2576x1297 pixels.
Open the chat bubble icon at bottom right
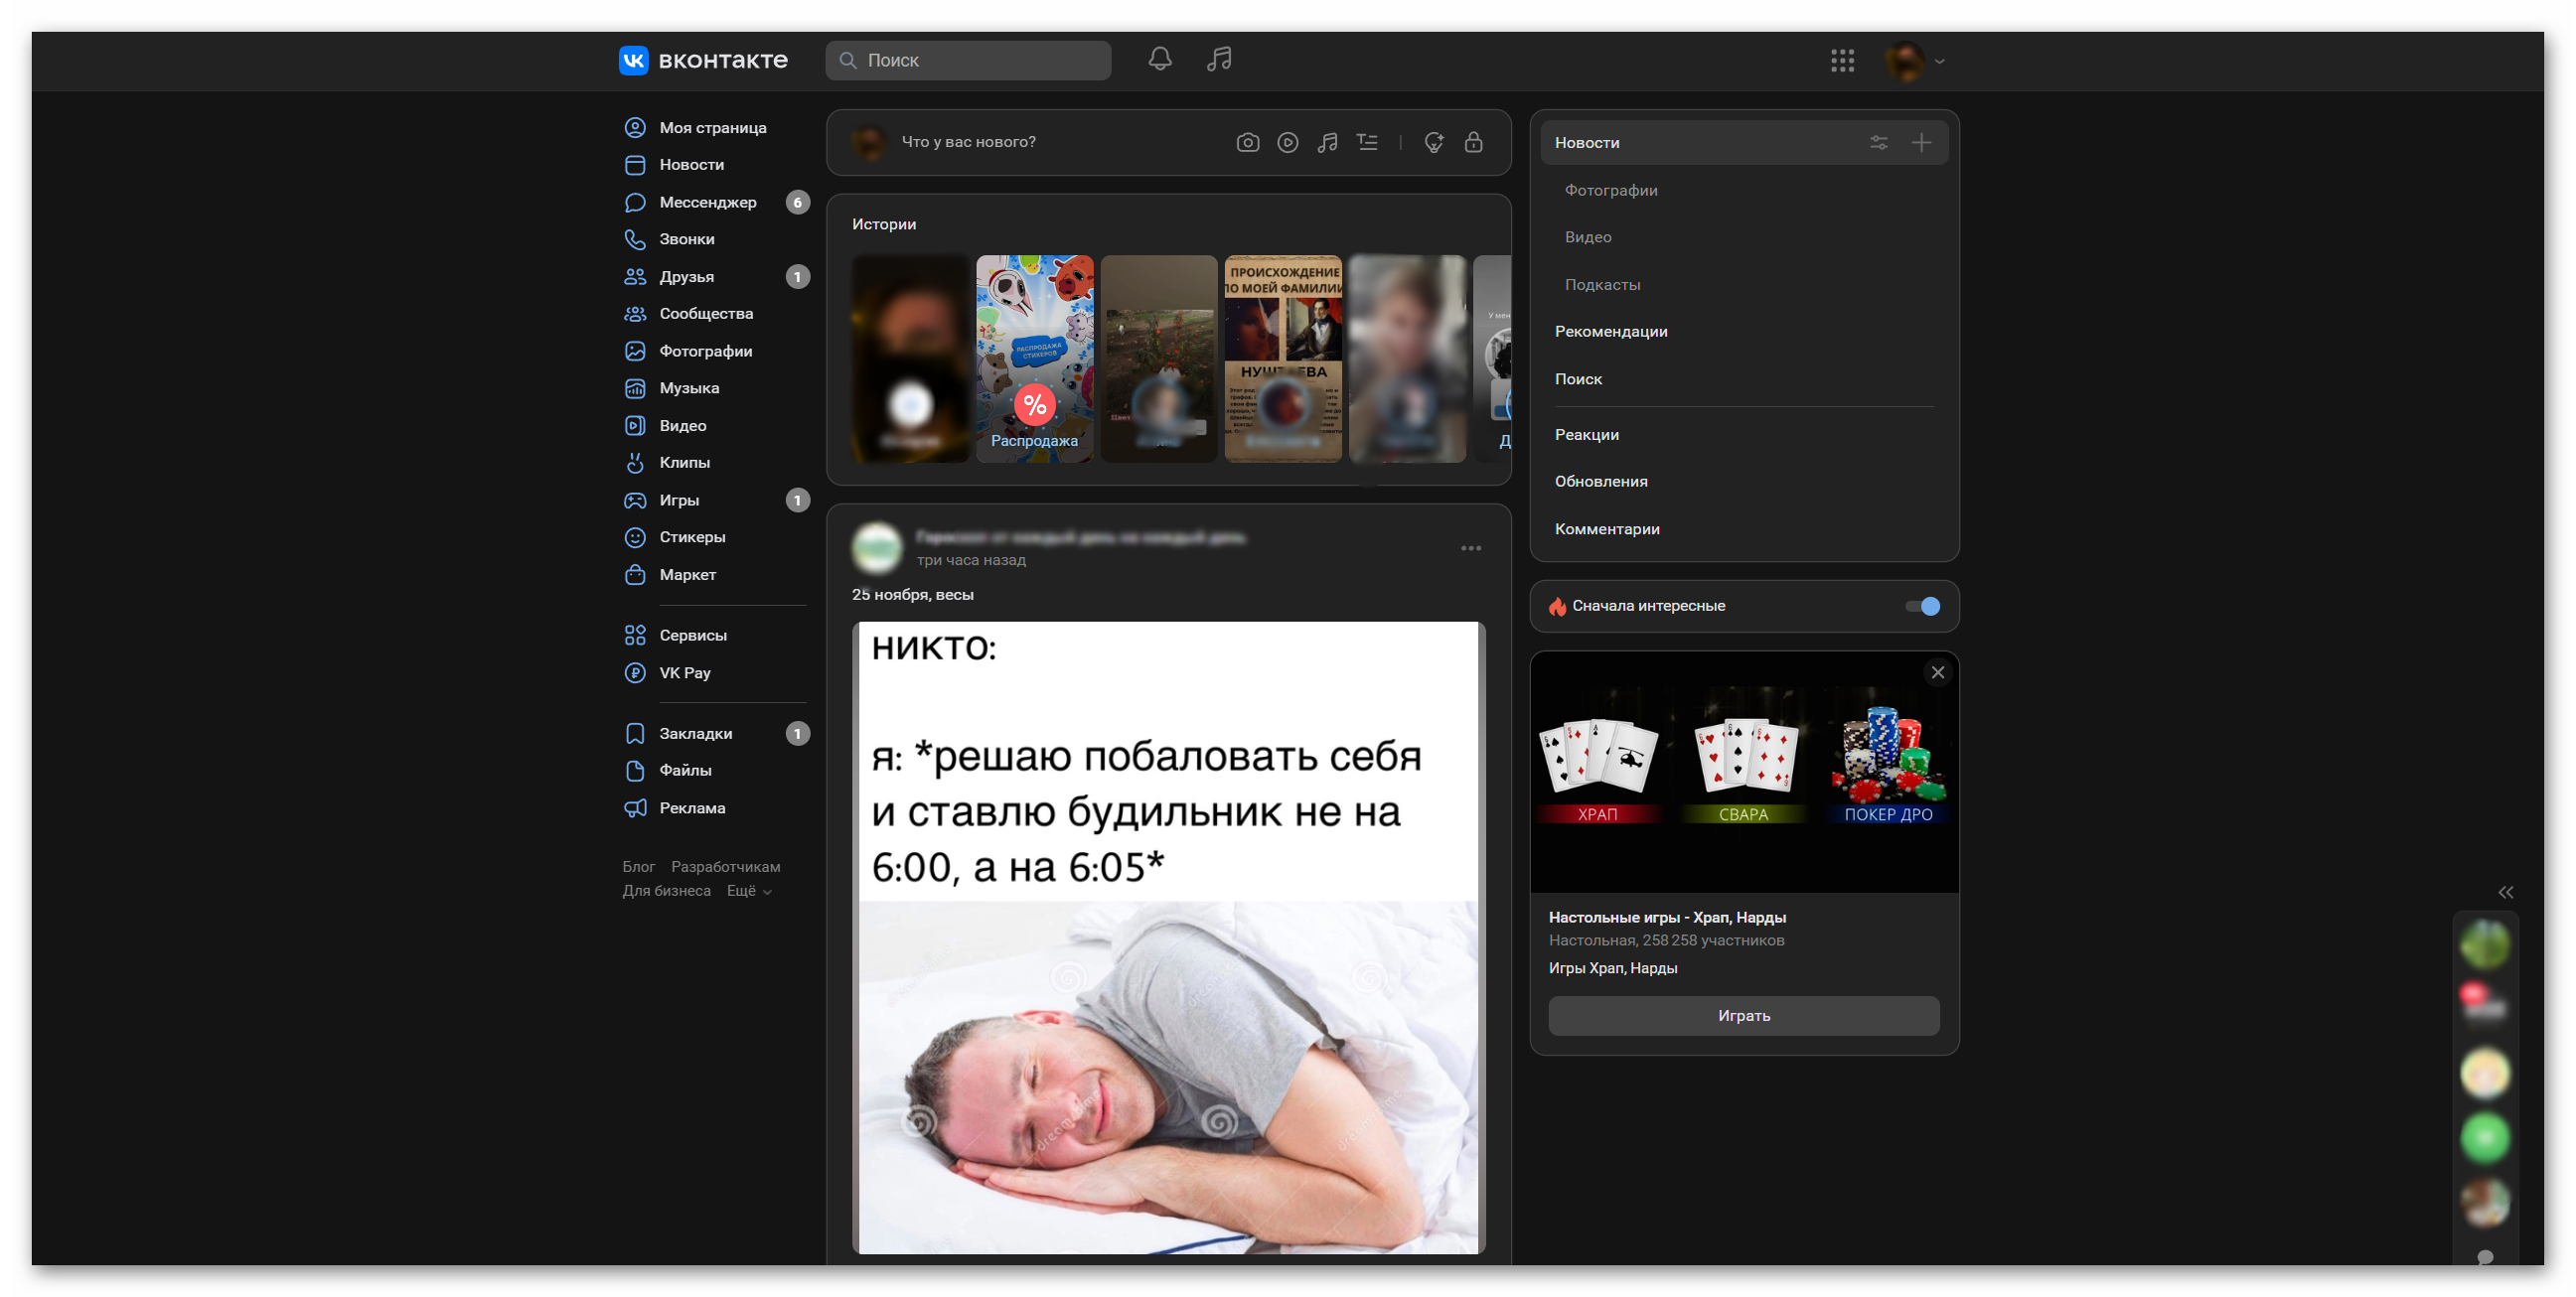click(2484, 1257)
